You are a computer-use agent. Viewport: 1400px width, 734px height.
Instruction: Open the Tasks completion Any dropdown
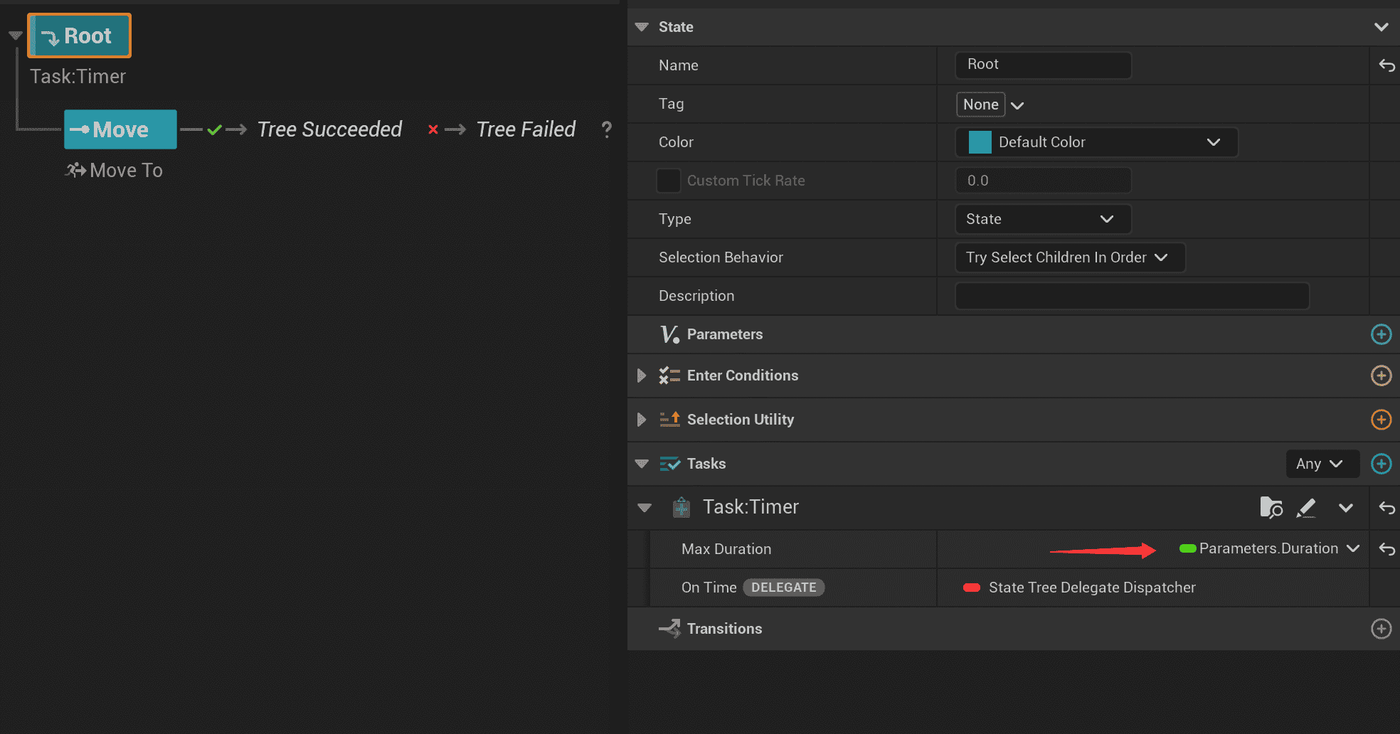point(1322,464)
